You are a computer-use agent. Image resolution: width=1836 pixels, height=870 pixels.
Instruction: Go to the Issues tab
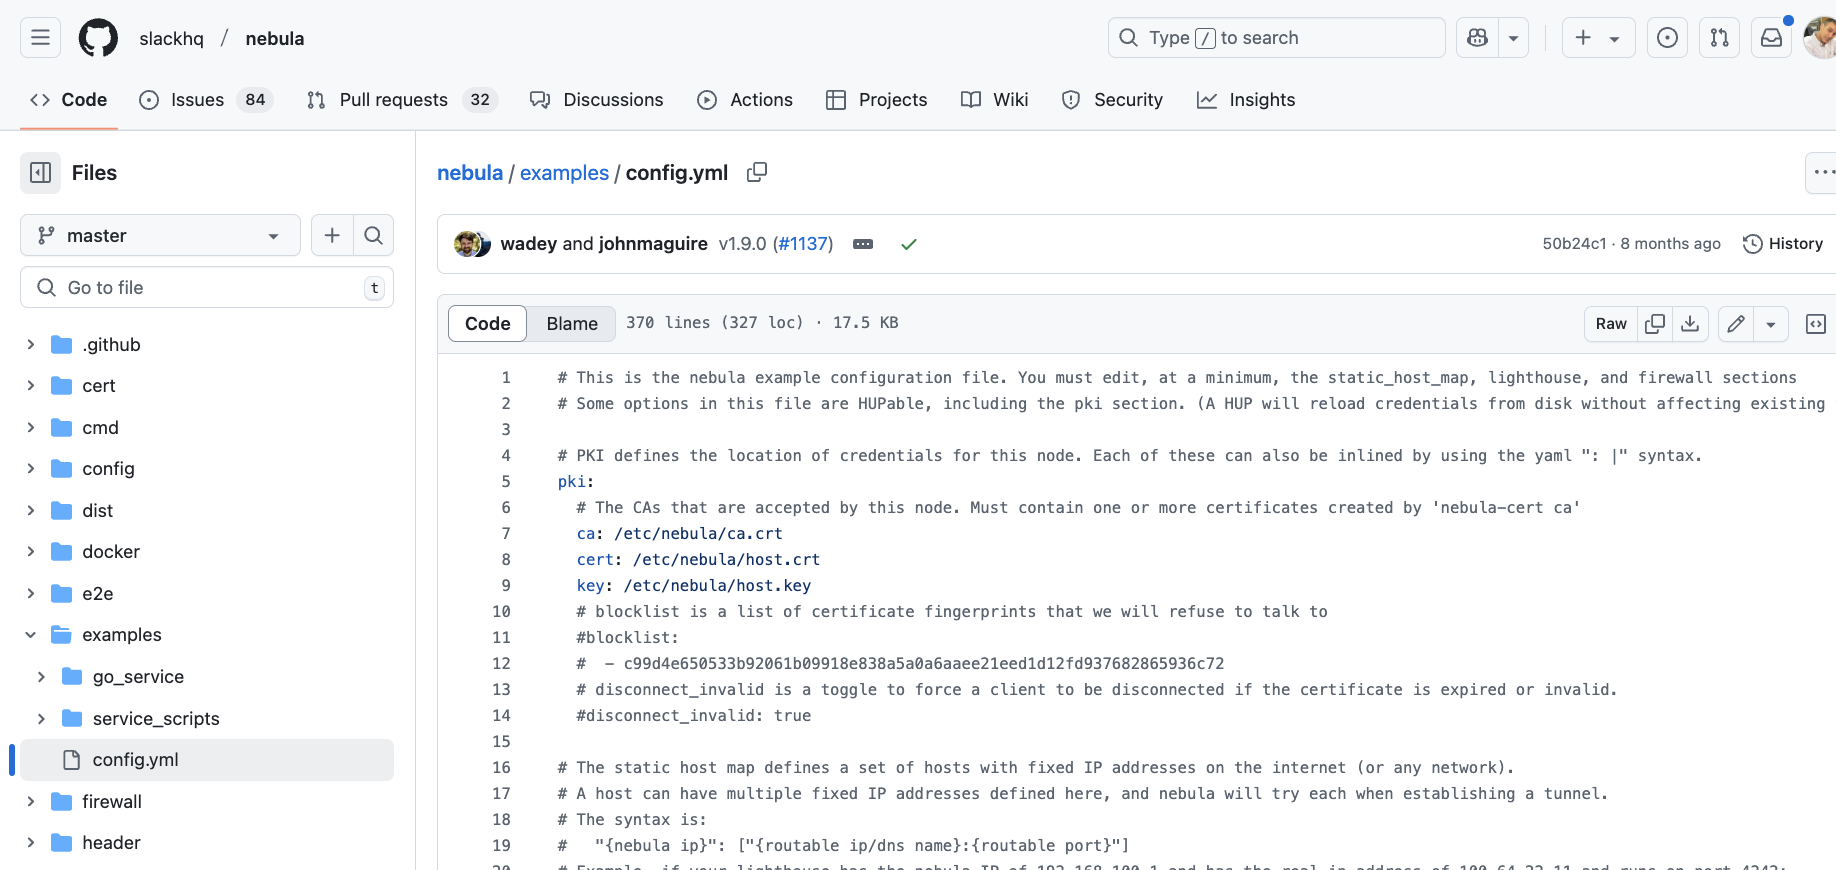point(197,100)
